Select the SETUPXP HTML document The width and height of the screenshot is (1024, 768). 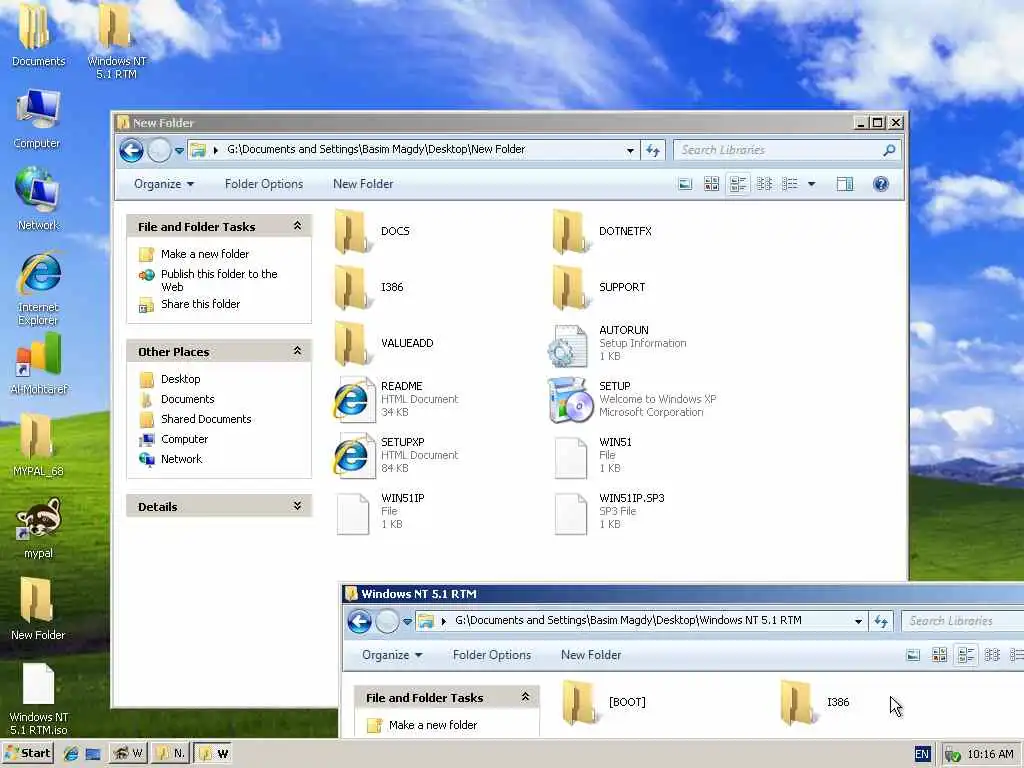396,455
